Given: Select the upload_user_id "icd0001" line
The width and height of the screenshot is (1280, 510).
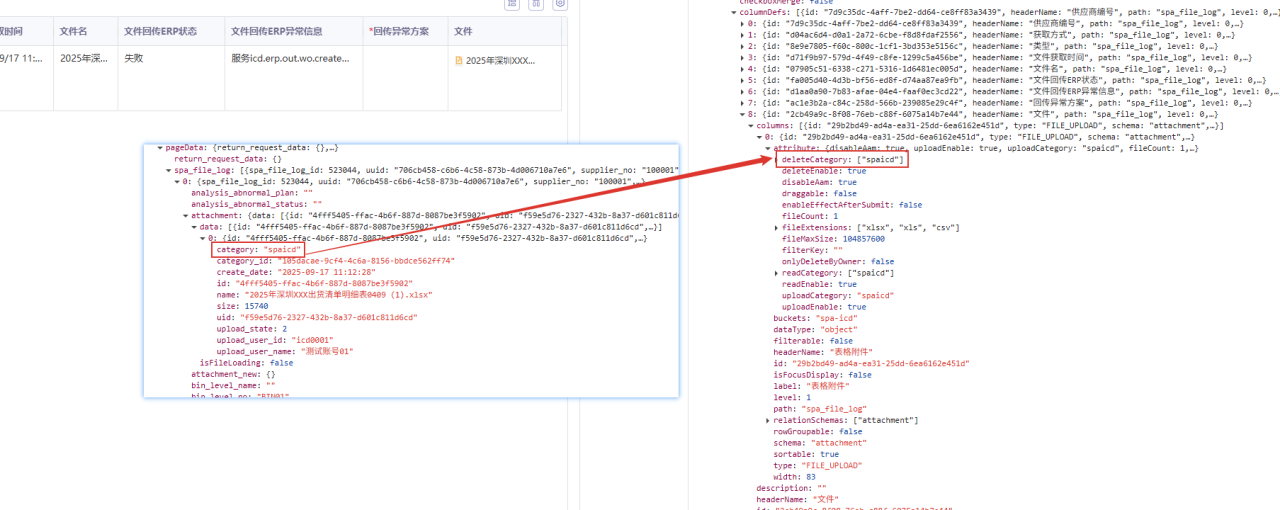Looking at the screenshot, I should pos(274,340).
